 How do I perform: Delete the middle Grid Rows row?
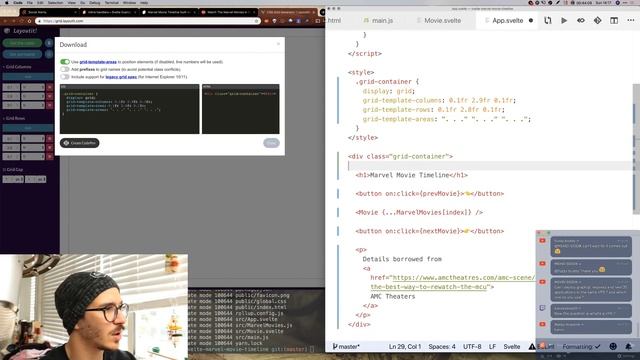point(50,148)
